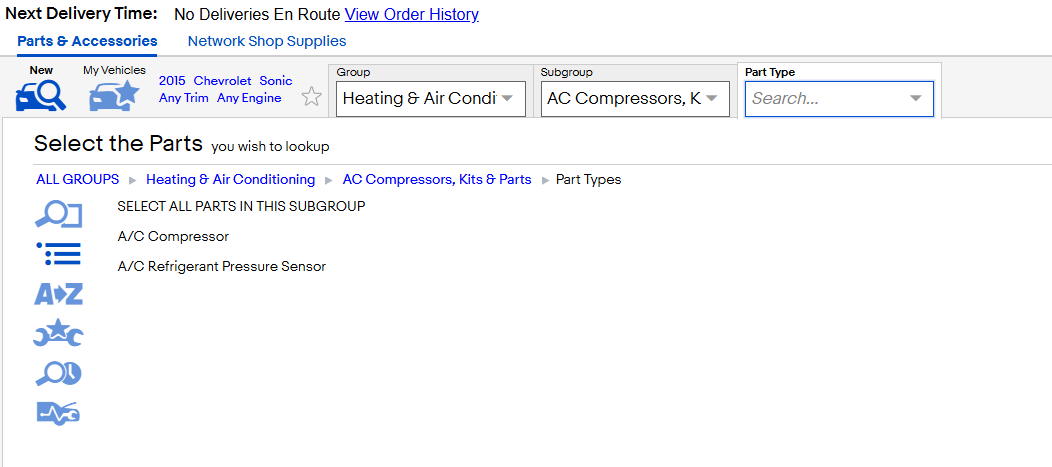Click into the Part Type search field
Screen dimensions: 1052x467
[x=839, y=99]
